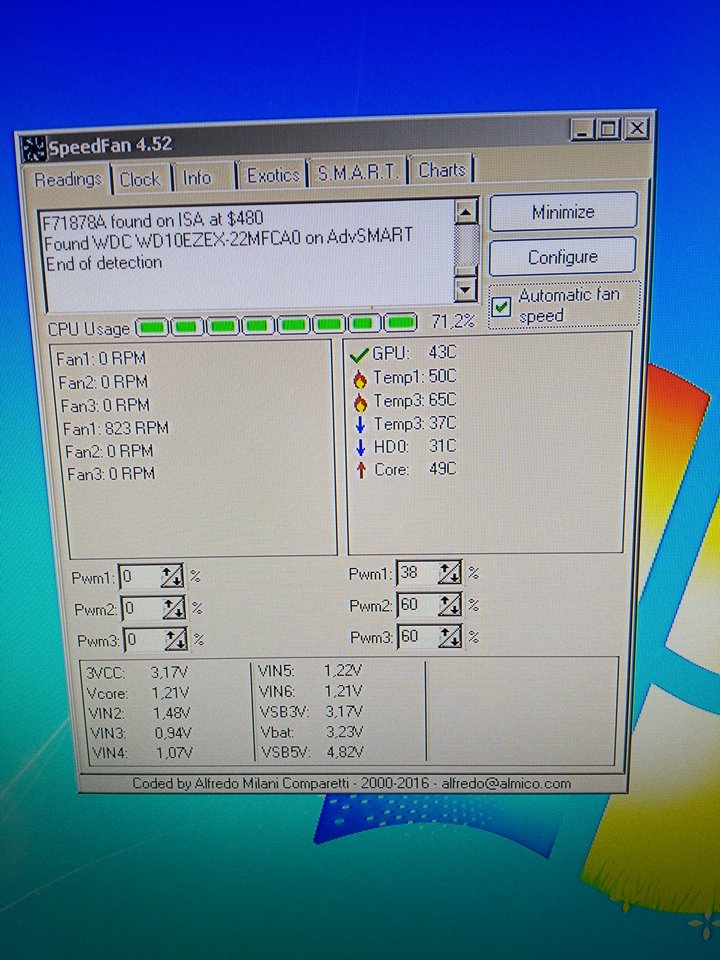Adjust the left Pwm3 spinner arrows
720x960 pixels.
coord(176,640)
